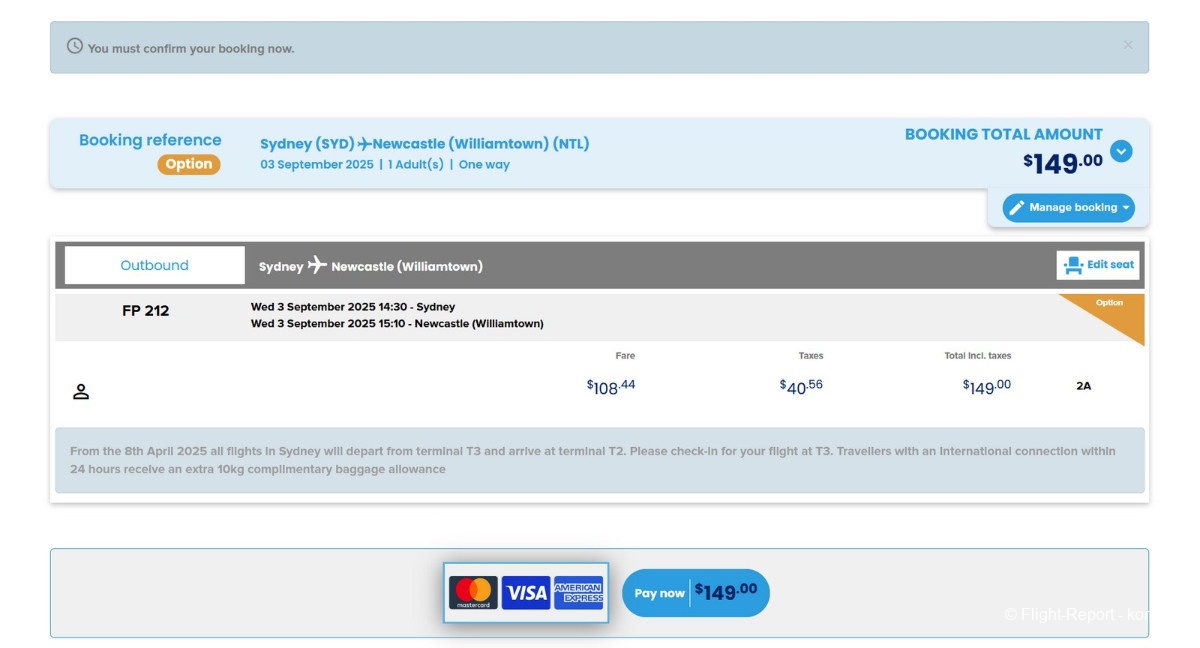Click flight number FP 212
Image resolution: width=1200 pixels, height=648 pixels.
[146, 311]
